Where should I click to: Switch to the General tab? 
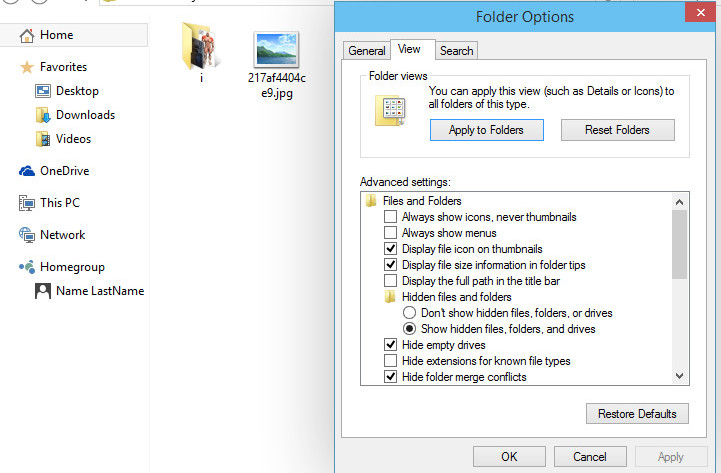366,51
